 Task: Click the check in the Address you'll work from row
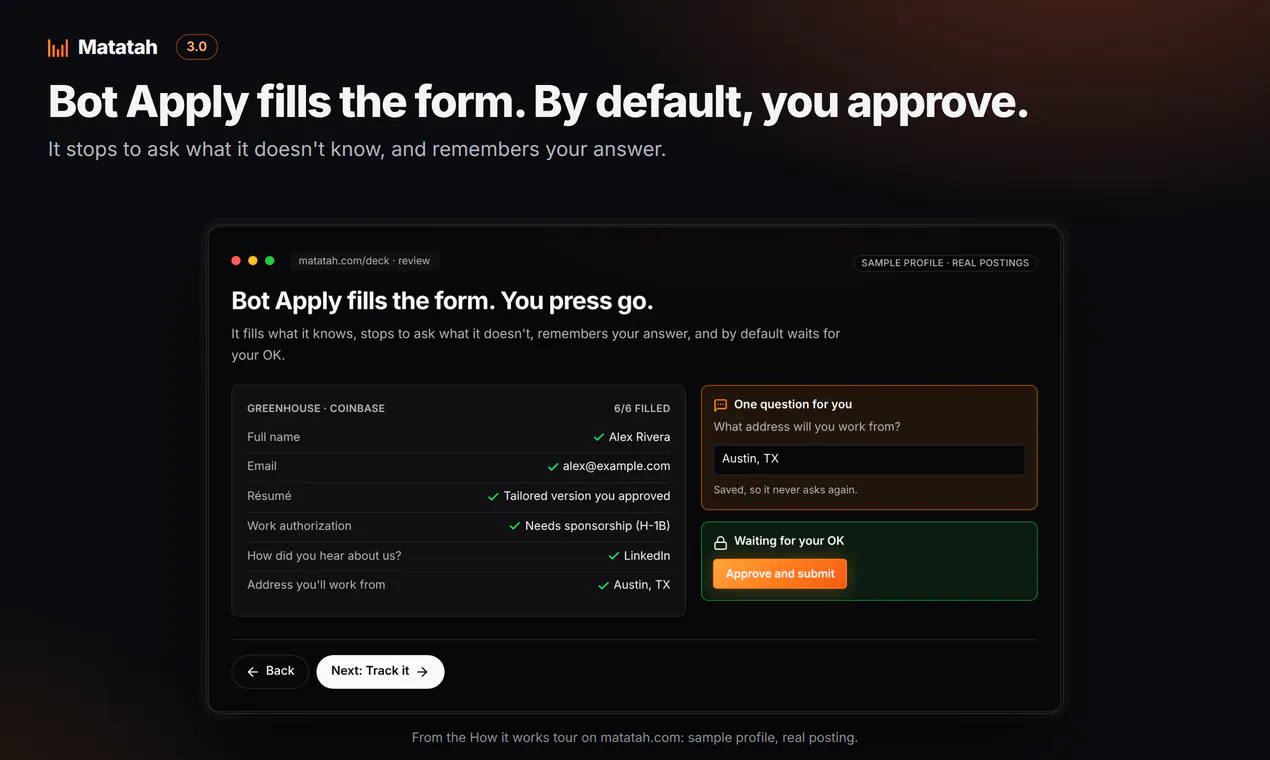coord(603,585)
